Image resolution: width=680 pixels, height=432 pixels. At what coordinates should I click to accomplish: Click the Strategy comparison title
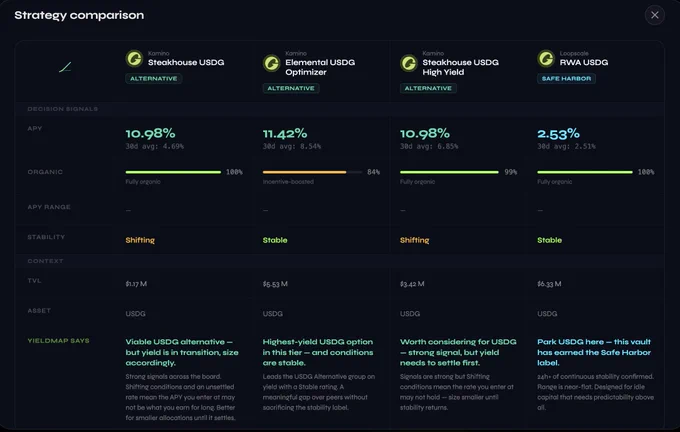[79, 15]
